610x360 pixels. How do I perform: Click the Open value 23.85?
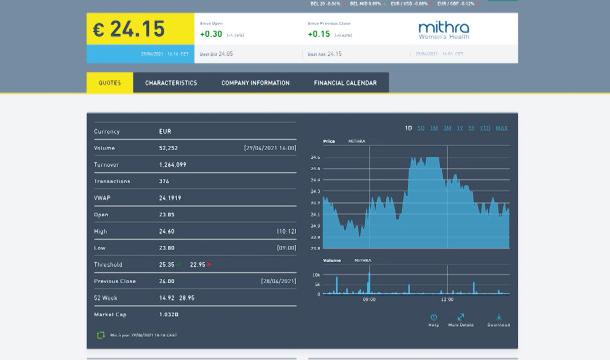pos(167,215)
